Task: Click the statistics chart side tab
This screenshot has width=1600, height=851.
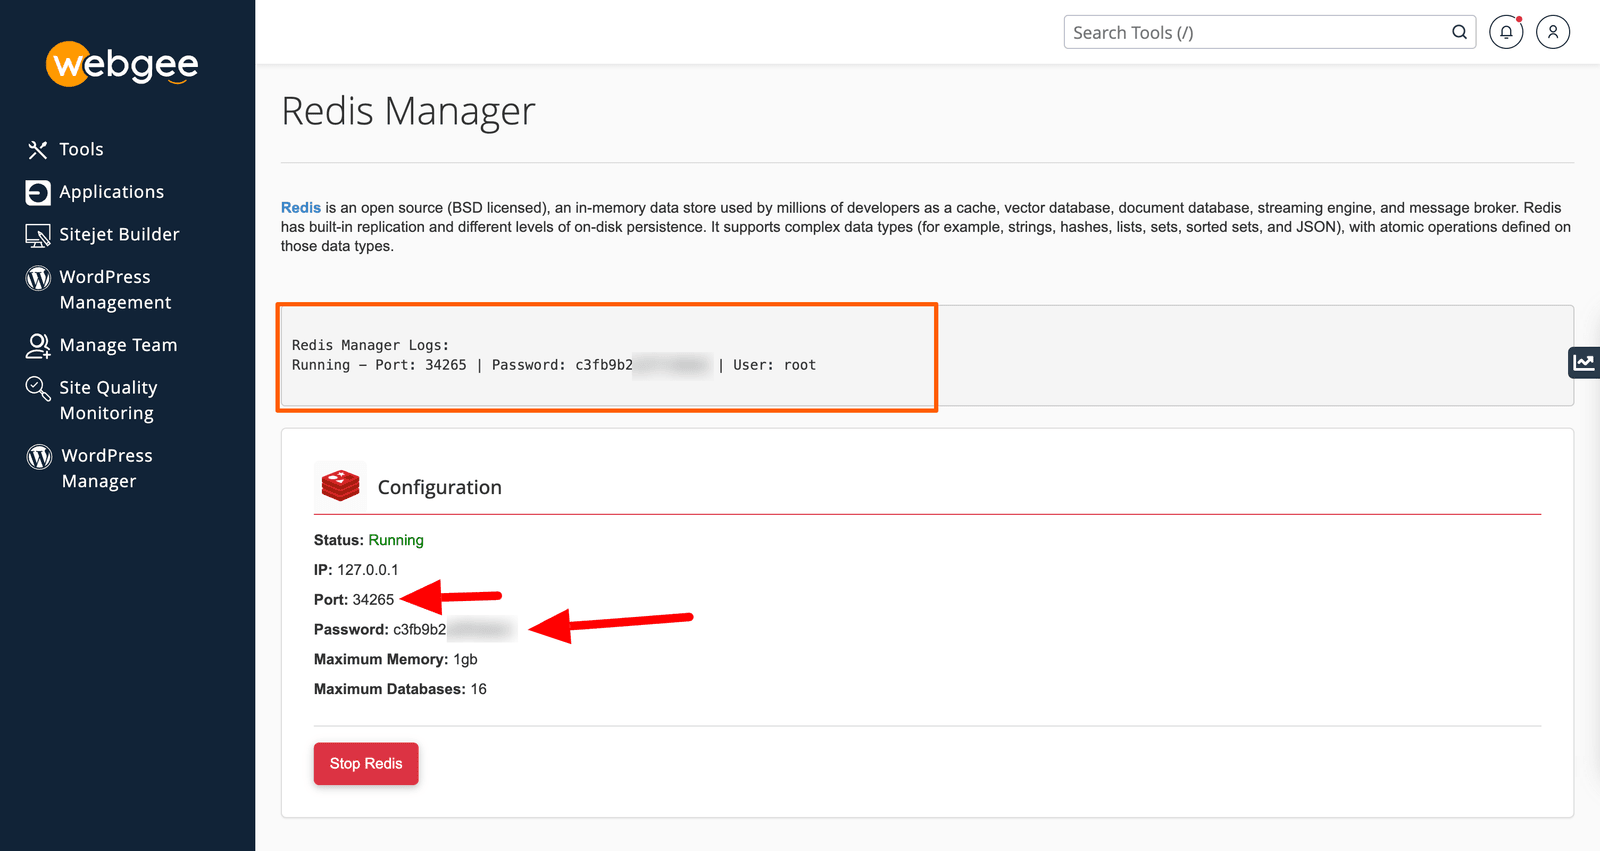Action: click(1584, 362)
